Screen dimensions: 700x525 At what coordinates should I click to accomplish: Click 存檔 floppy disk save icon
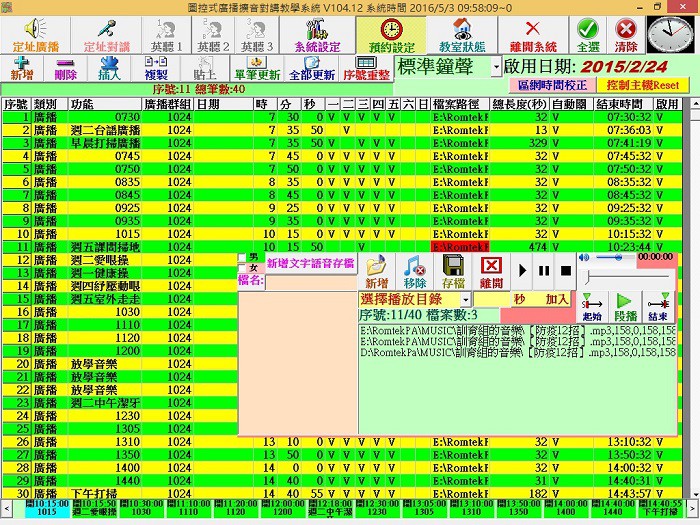coord(453,272)
